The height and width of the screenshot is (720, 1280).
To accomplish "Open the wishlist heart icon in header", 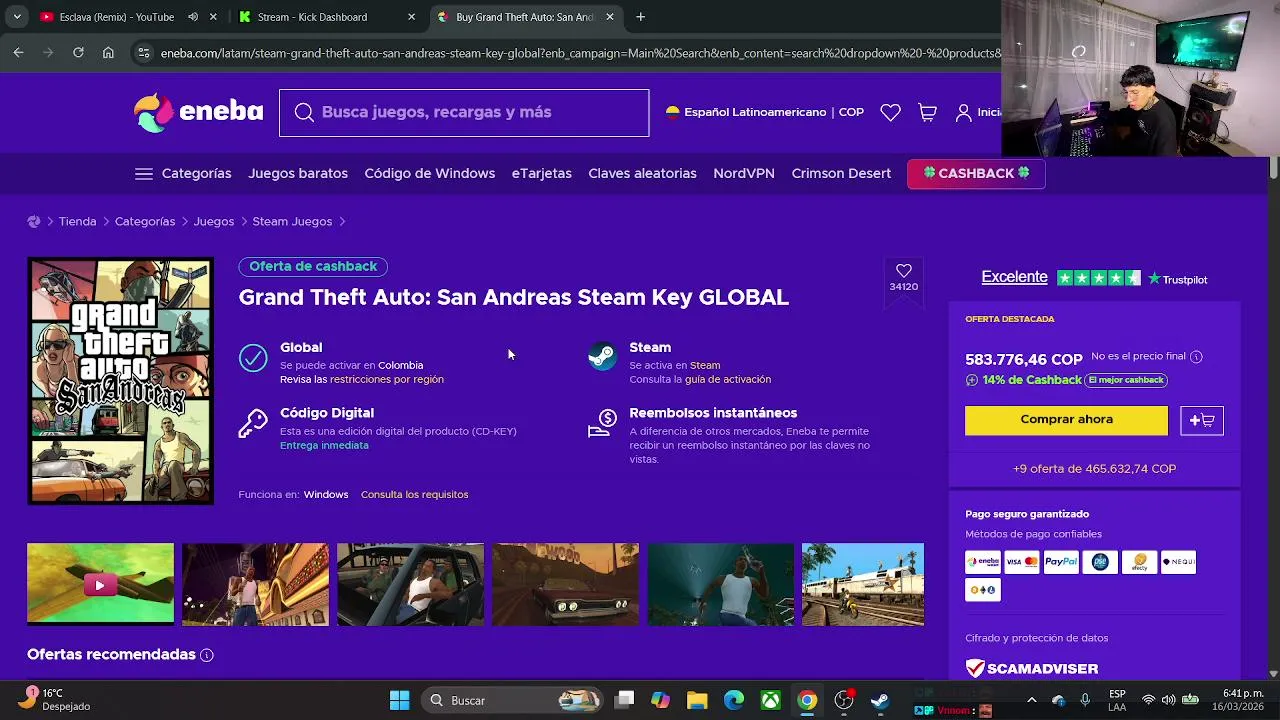I will (890, 113).
